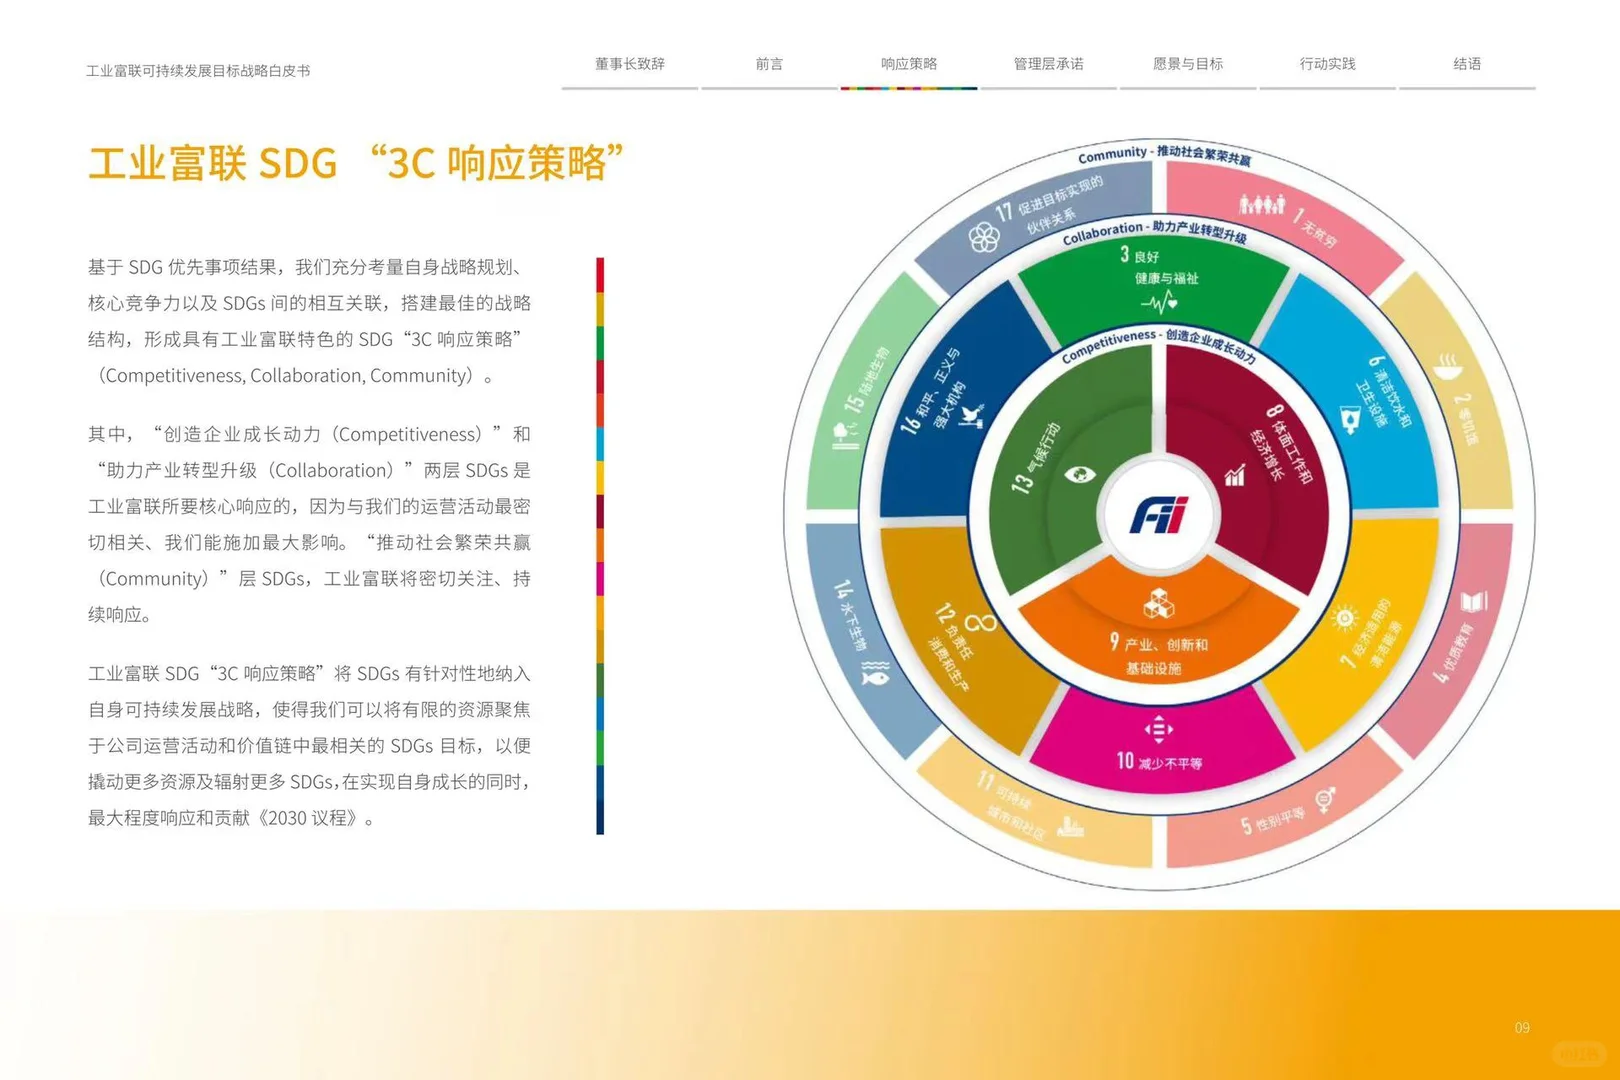Viewport: 1620px width, 1080px height.
Task: Click the SDG 10 reduced inequality arrows icon
Action: click(x=1158, y=729)
